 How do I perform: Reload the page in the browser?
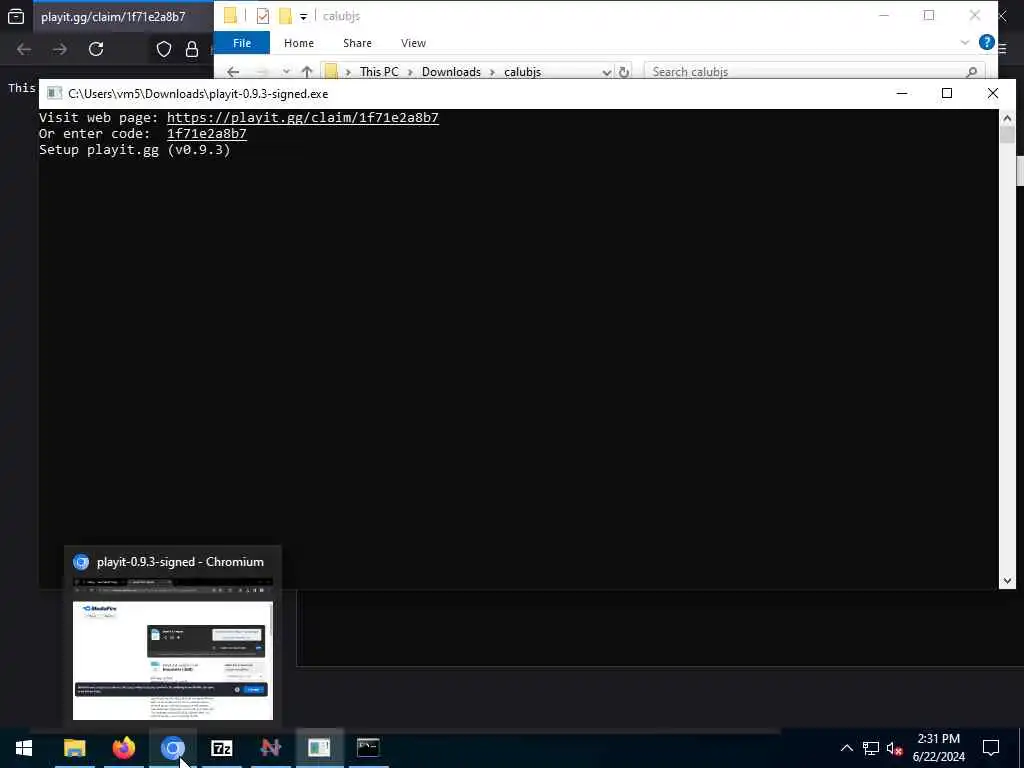click(x=96, y=49)
